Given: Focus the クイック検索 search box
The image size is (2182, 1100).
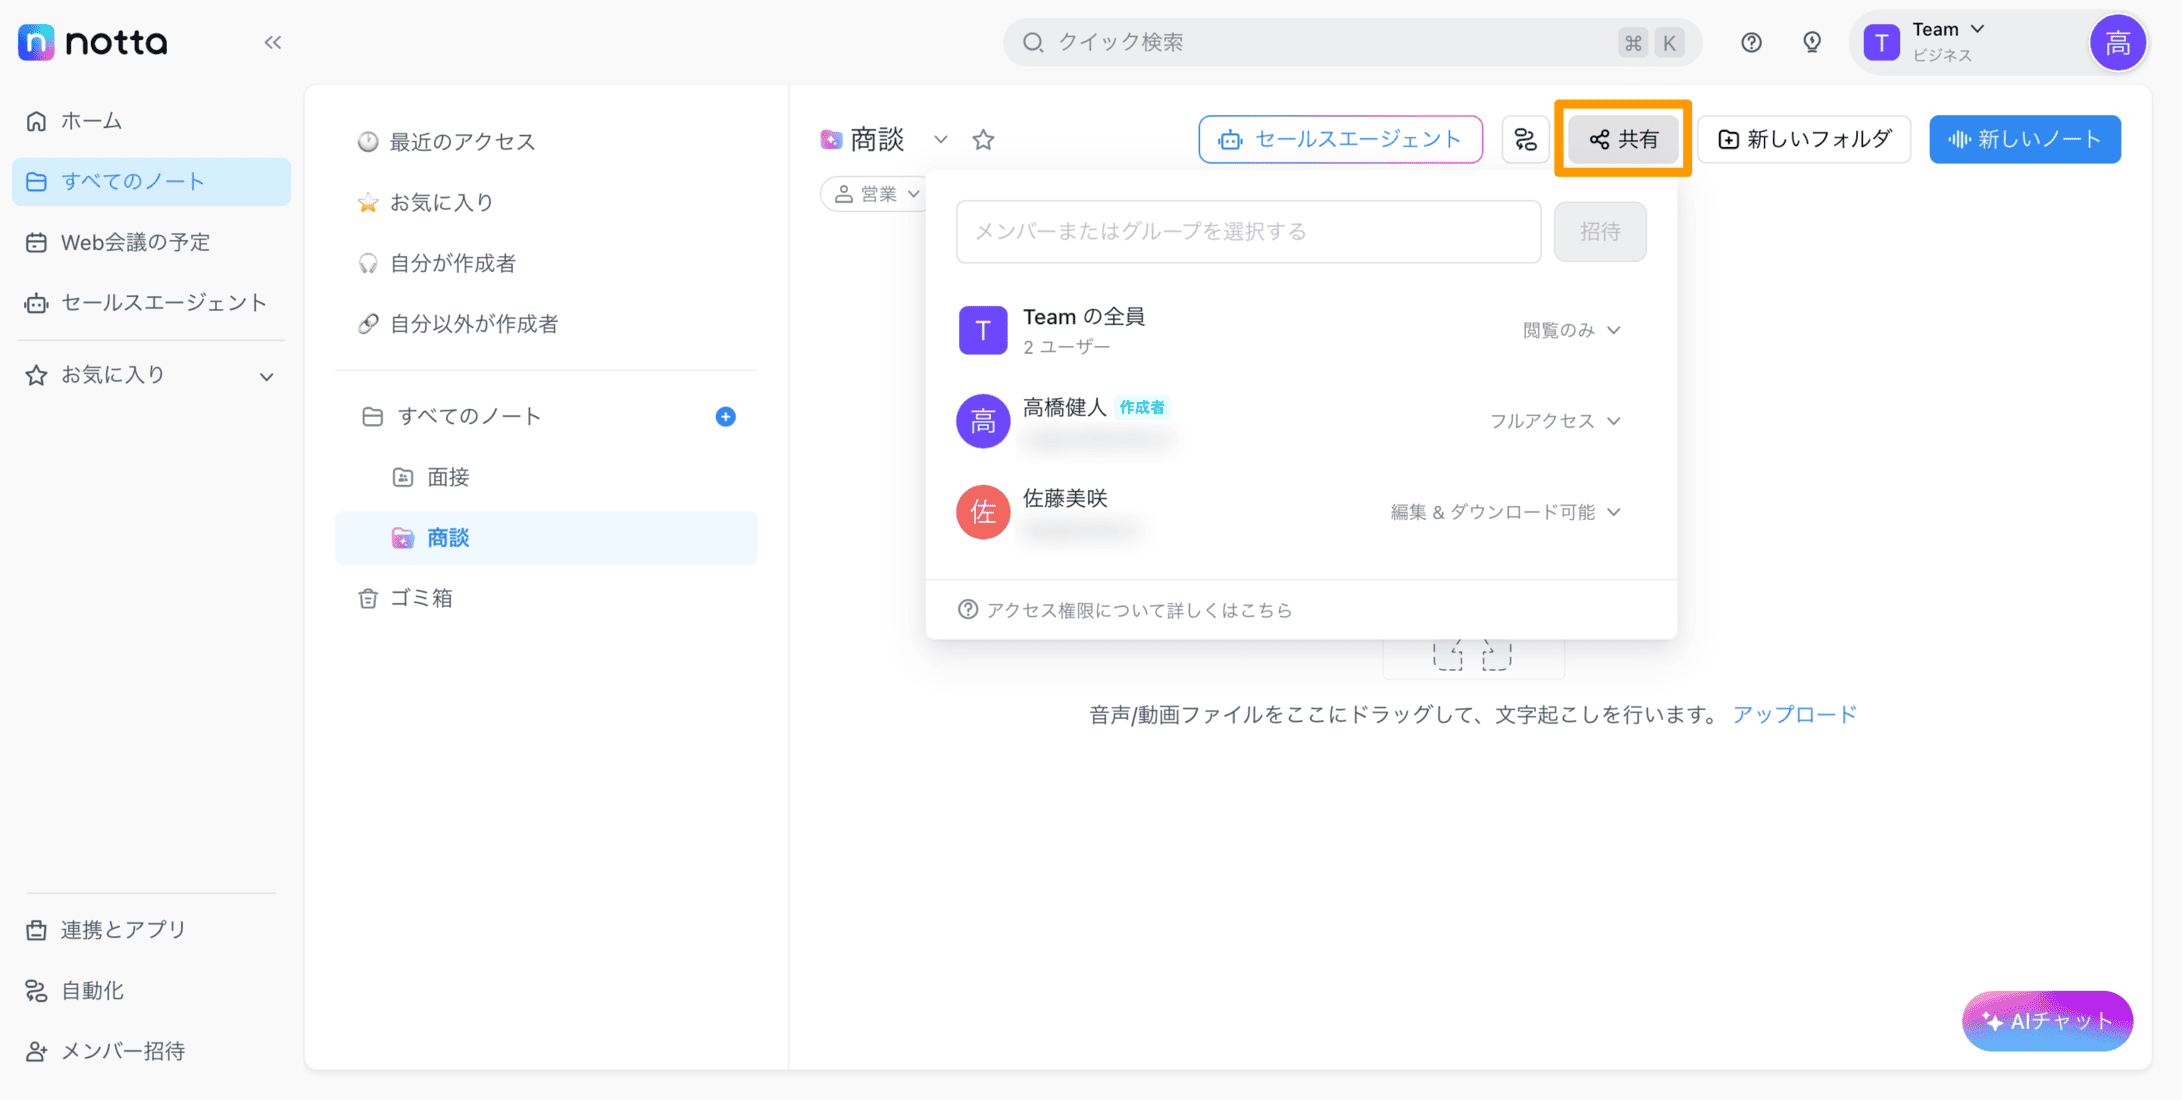Looking at the screenshot, I should coord(1352,42).
